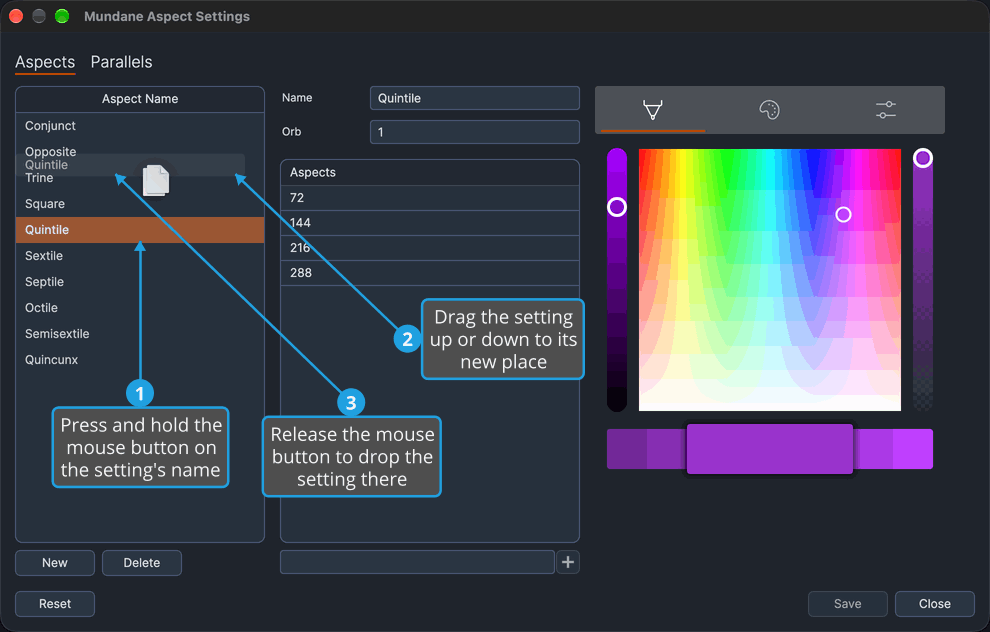Click the opacity slider handle
The height and width of the screenshot is (632, 990).
coord(922,158)
